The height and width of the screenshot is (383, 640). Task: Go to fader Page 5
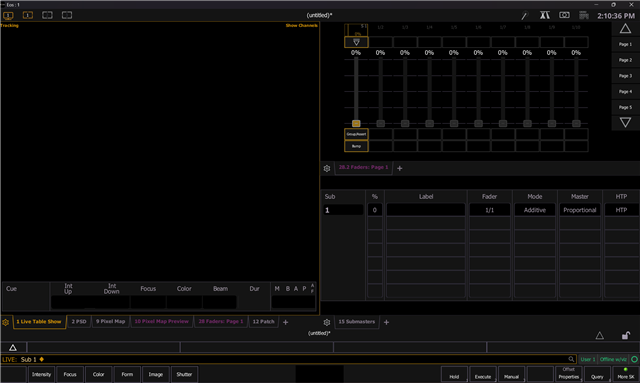click(x=625, y=107)
